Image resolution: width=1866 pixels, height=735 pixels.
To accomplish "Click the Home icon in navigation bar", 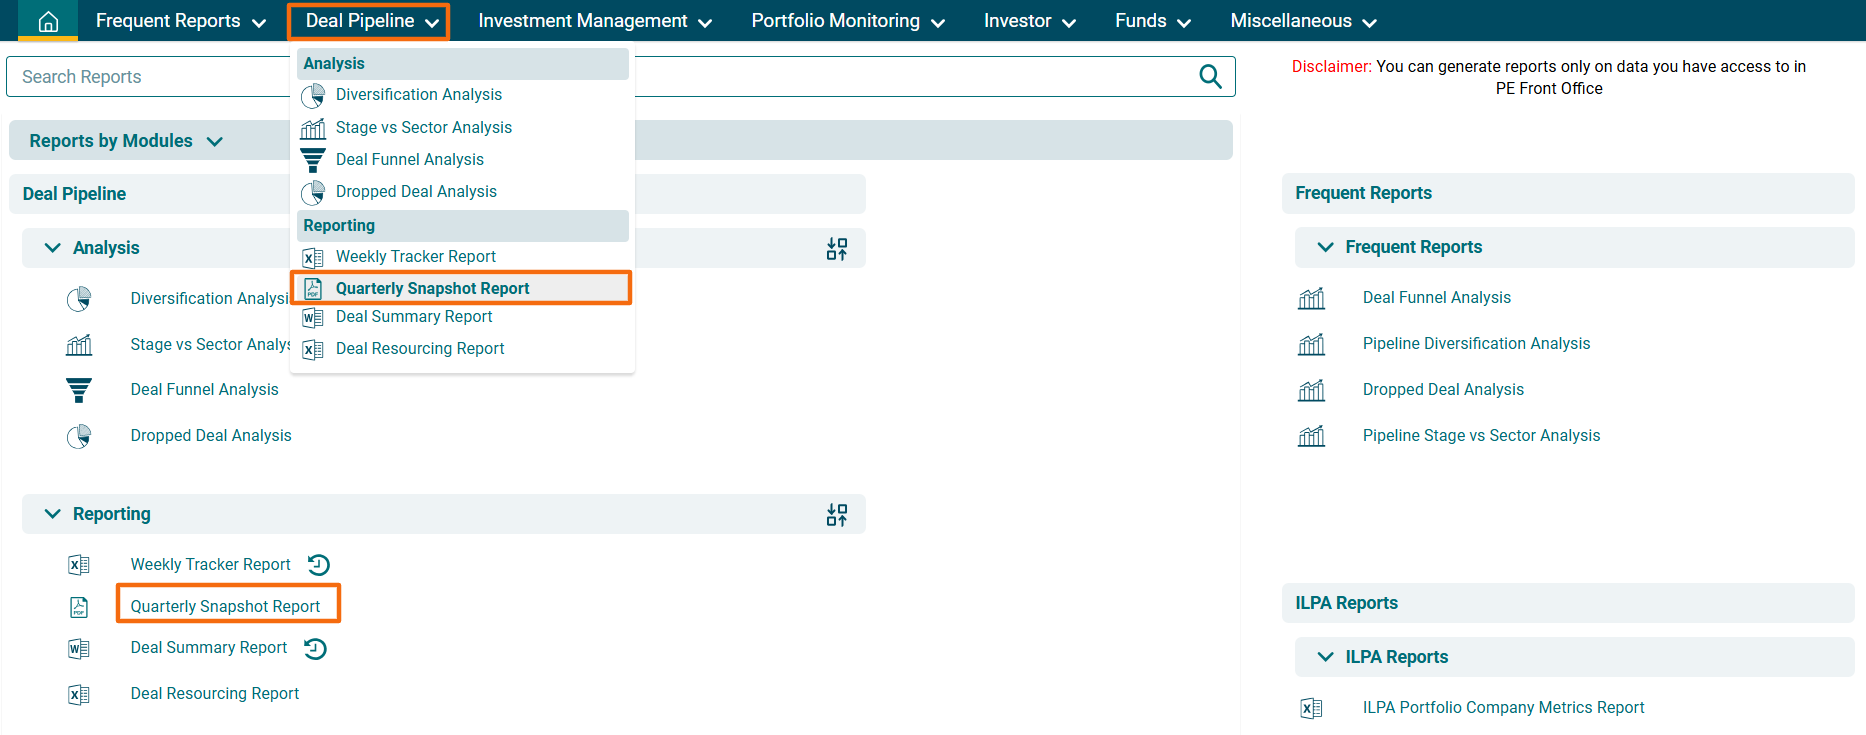I will (48, 21).
